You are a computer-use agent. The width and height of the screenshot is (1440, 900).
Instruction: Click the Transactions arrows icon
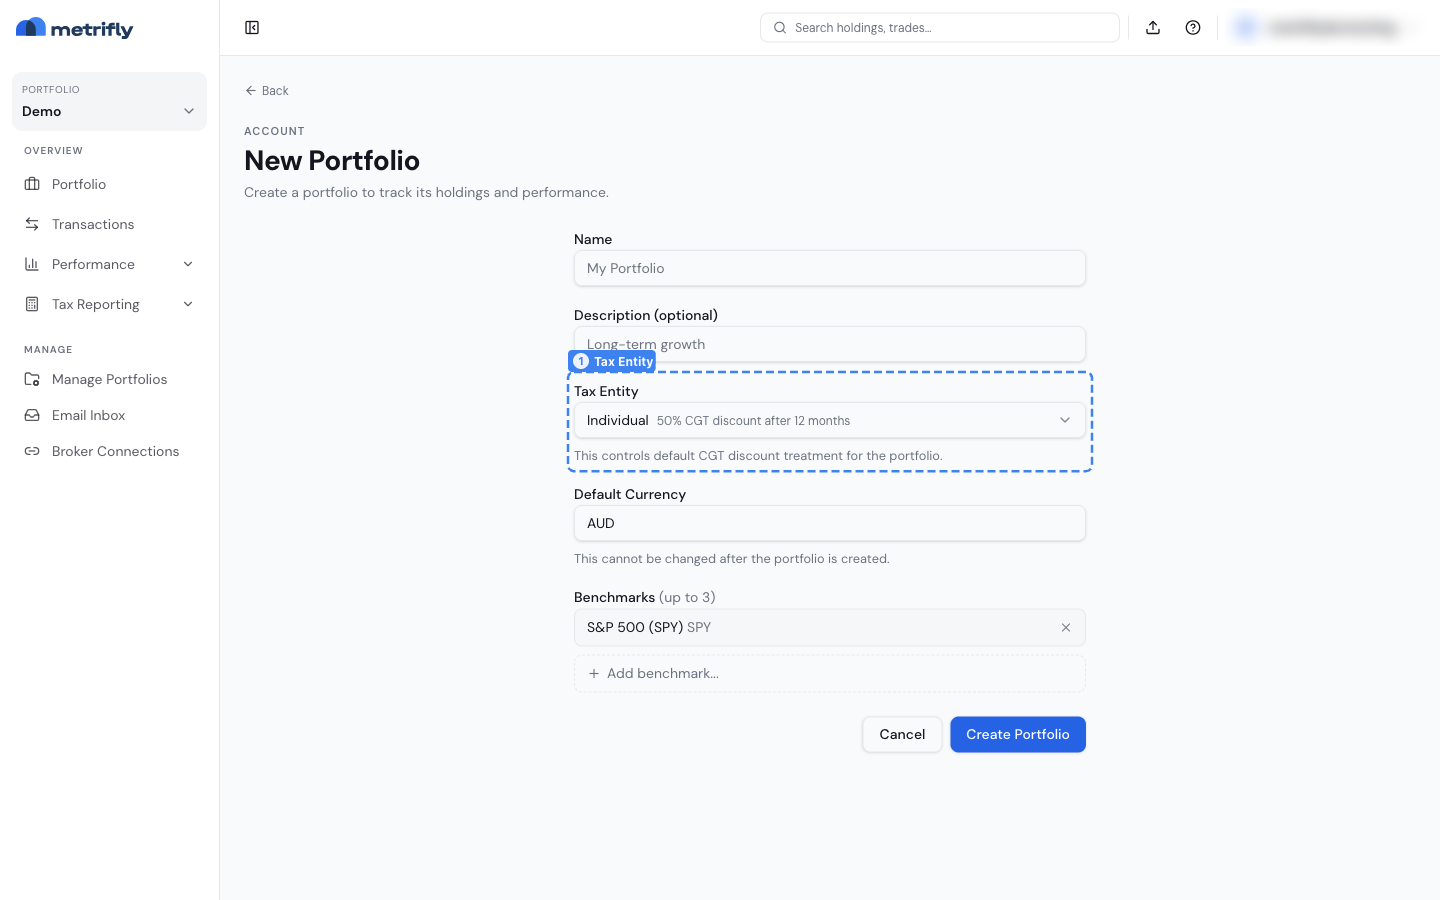(32, 224)
